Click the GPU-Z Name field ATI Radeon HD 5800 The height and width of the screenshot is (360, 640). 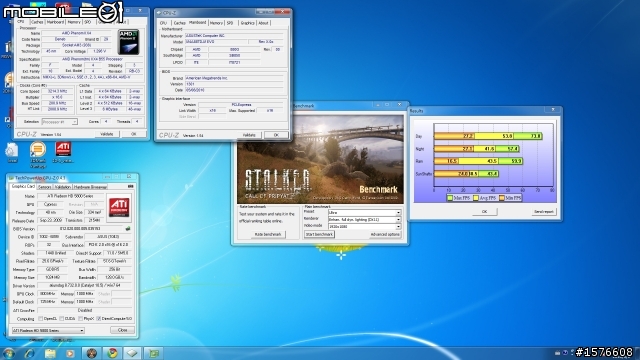tap(71, 196)
